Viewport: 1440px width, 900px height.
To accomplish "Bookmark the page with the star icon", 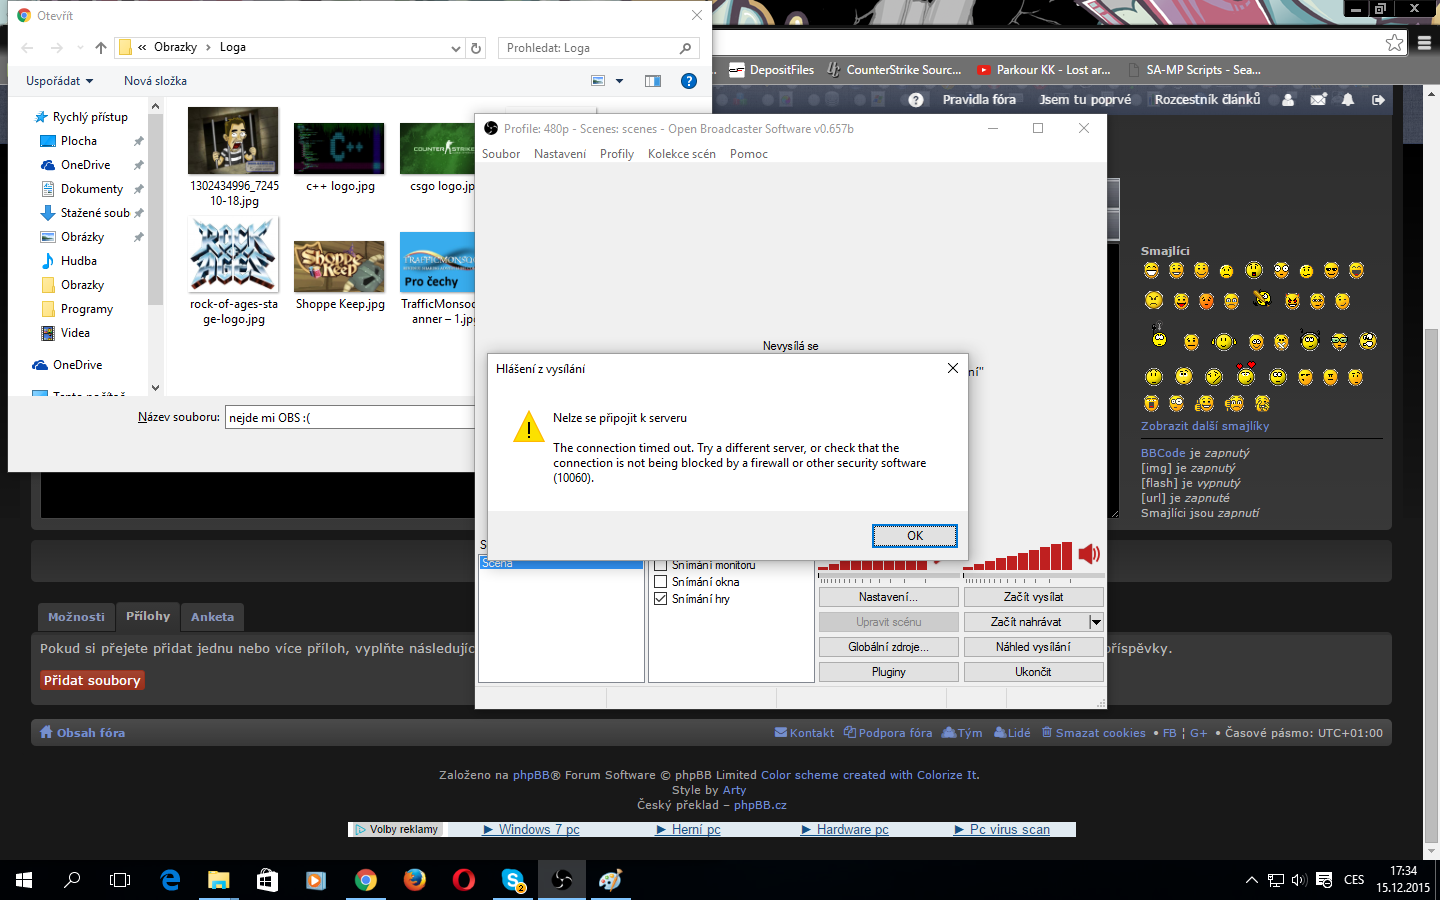I will click(x=1394, y=42).
